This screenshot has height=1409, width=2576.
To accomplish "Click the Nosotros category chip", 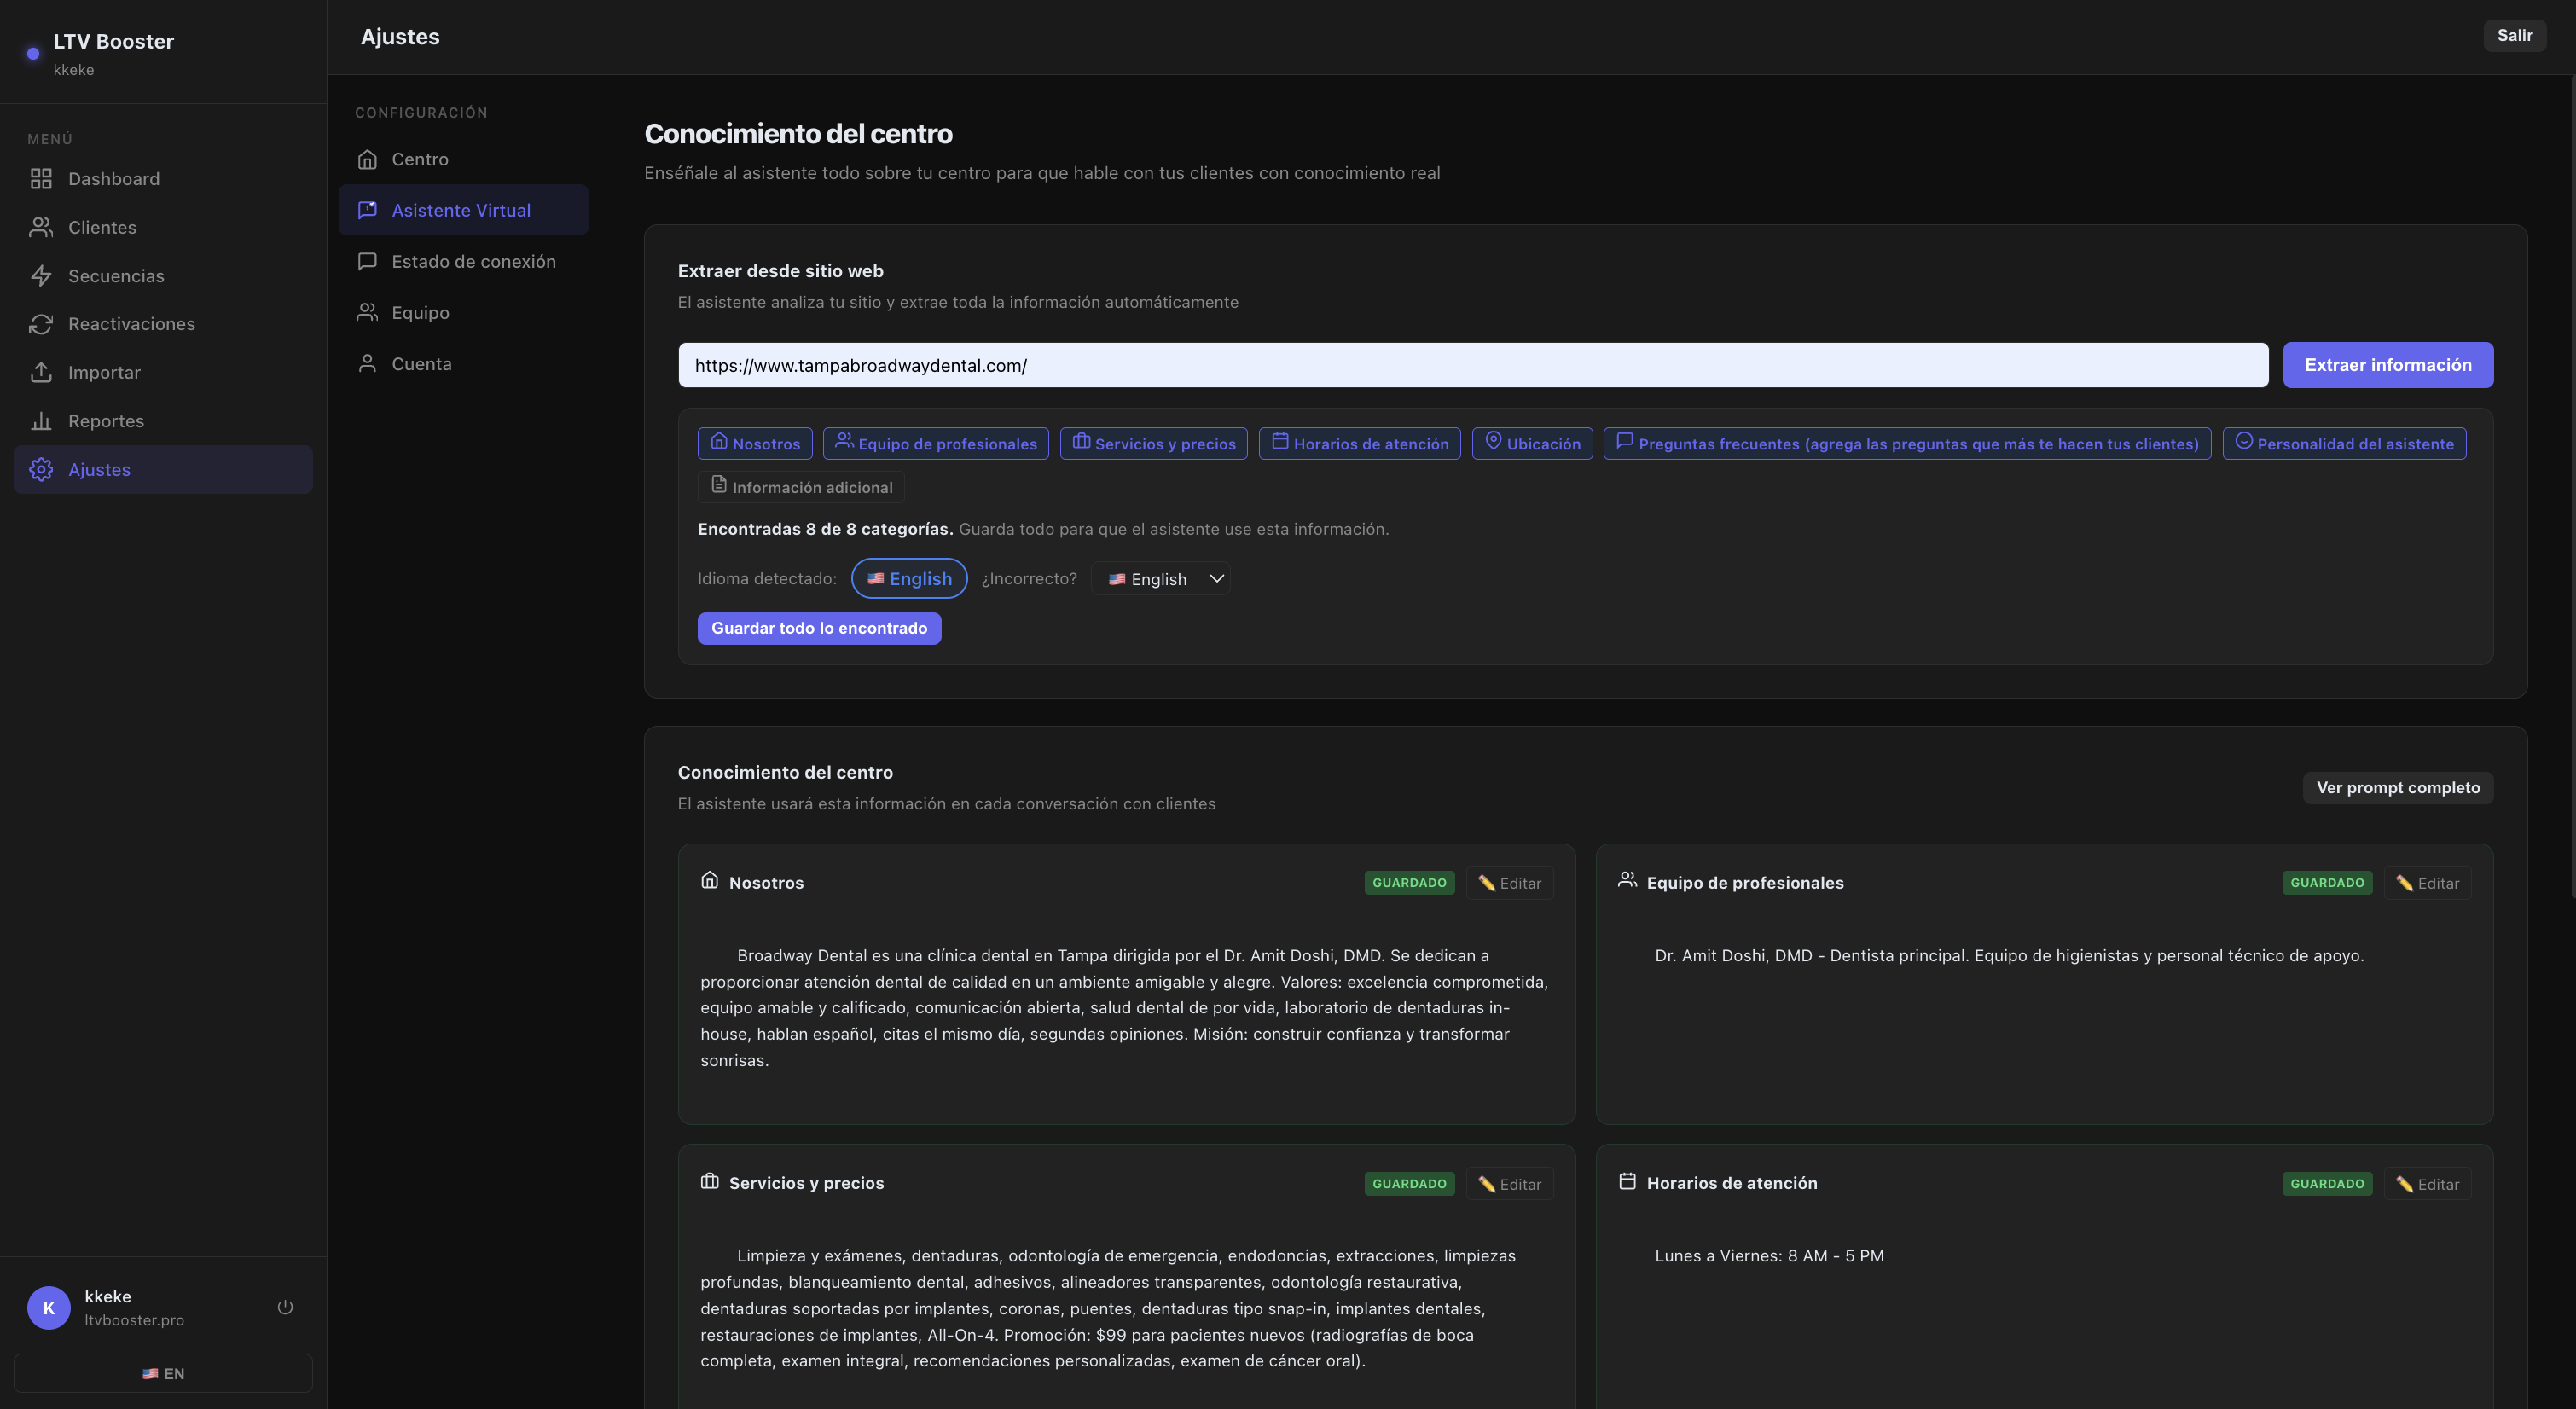I will pyautogui.click(x=755, y=444).
